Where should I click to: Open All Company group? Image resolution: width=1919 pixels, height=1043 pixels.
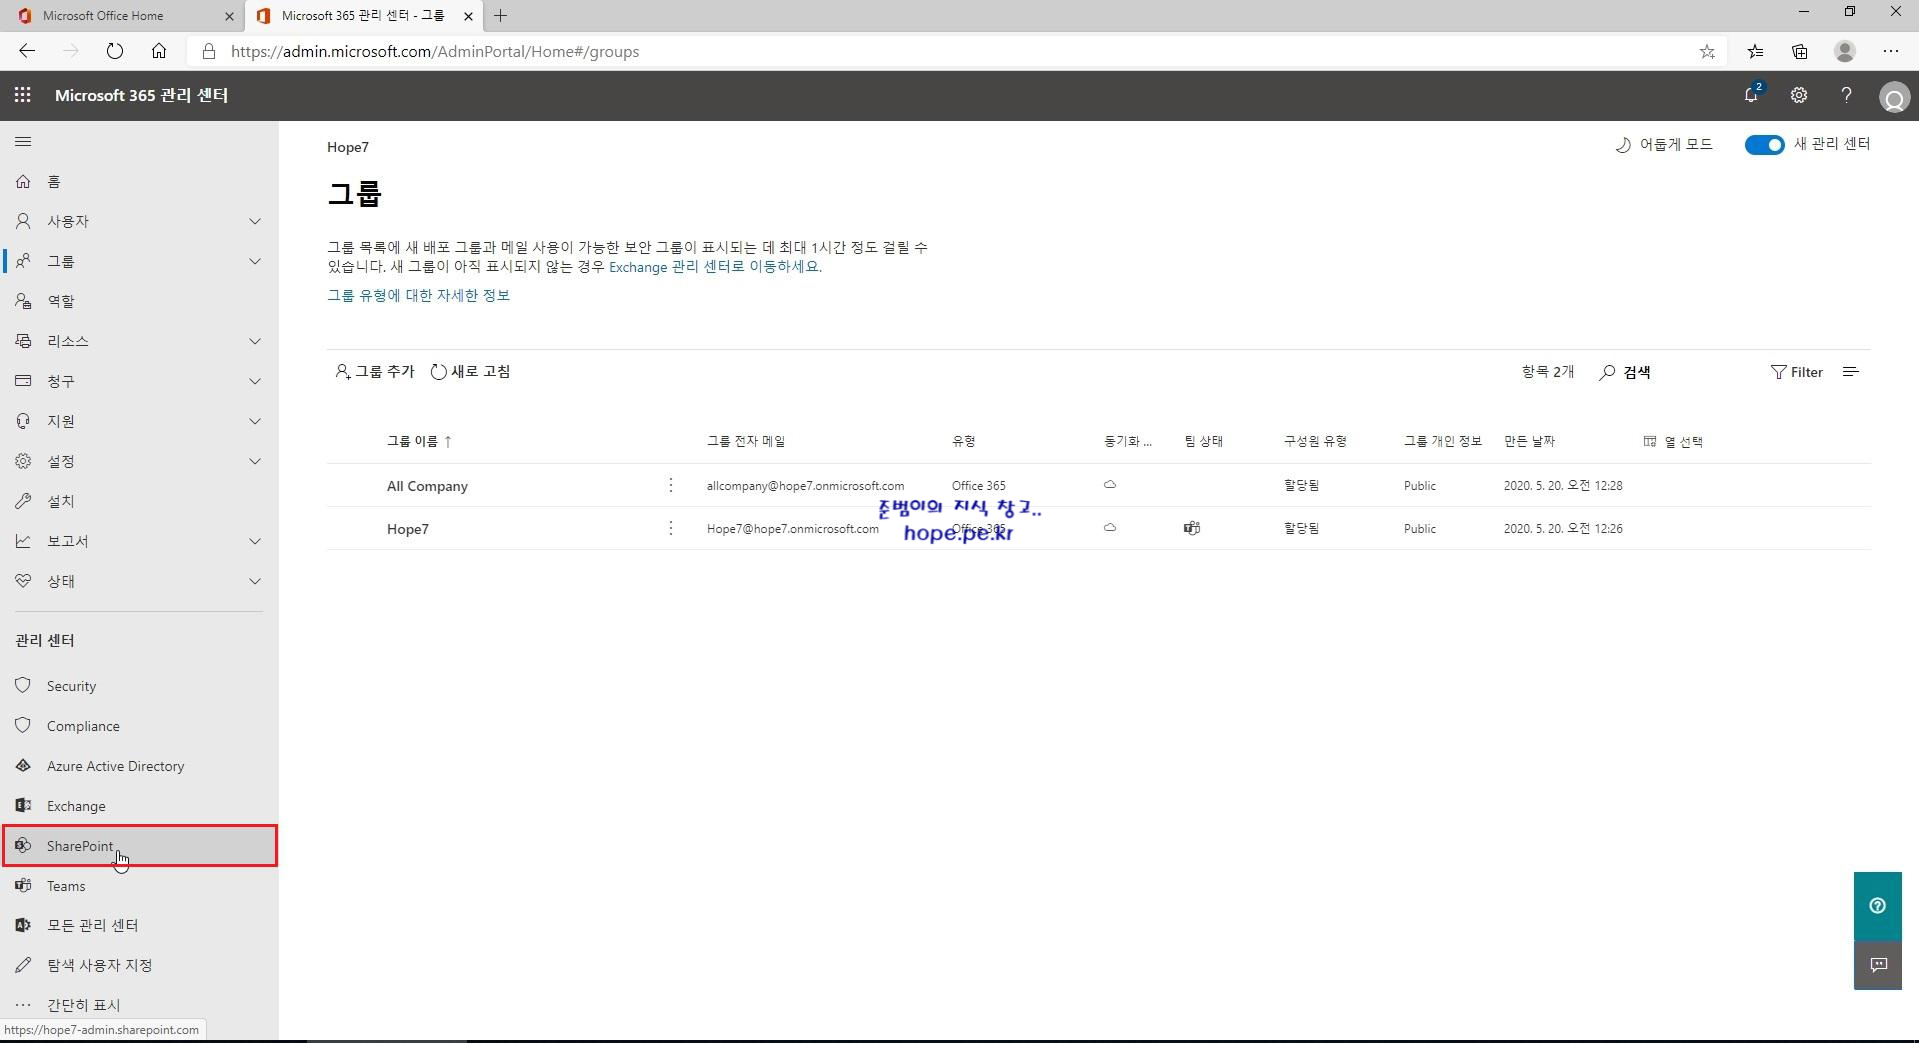click(427, 486)
